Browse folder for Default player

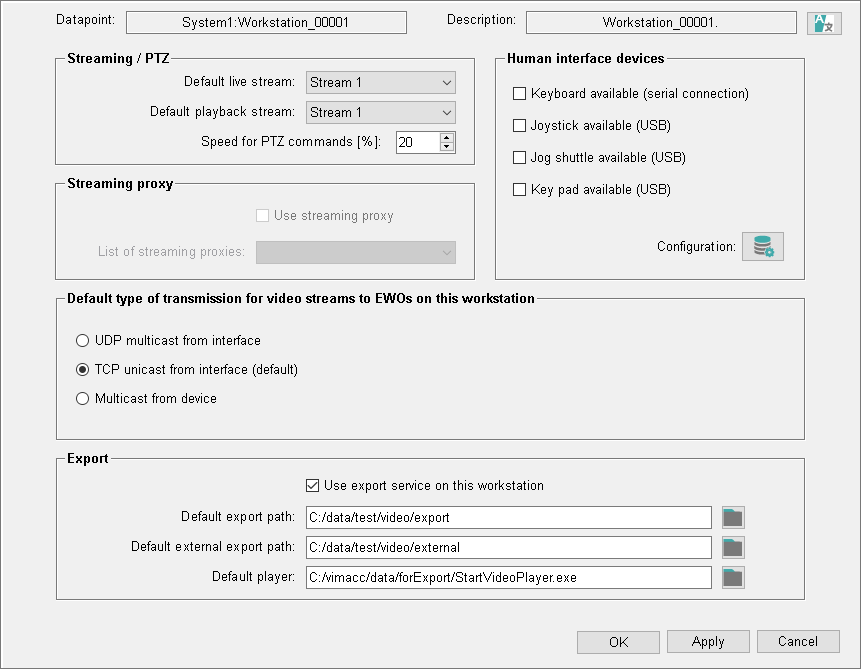click(x=733, y=577)
